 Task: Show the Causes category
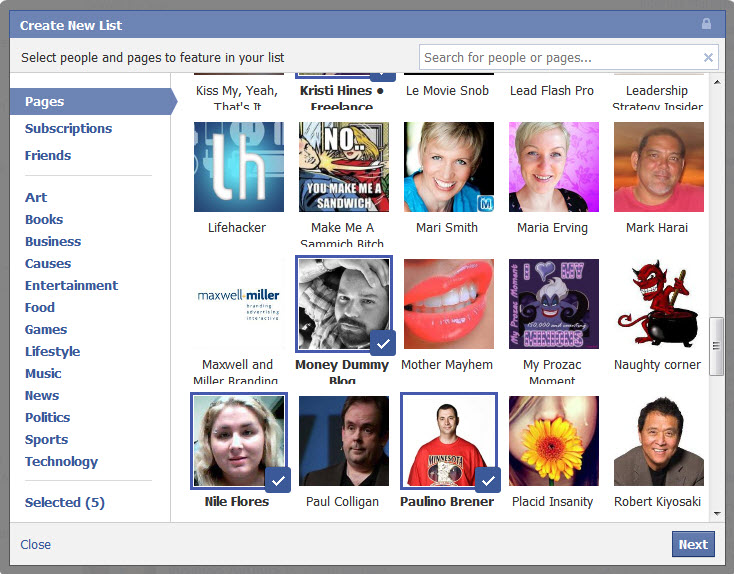click(48, 264)
